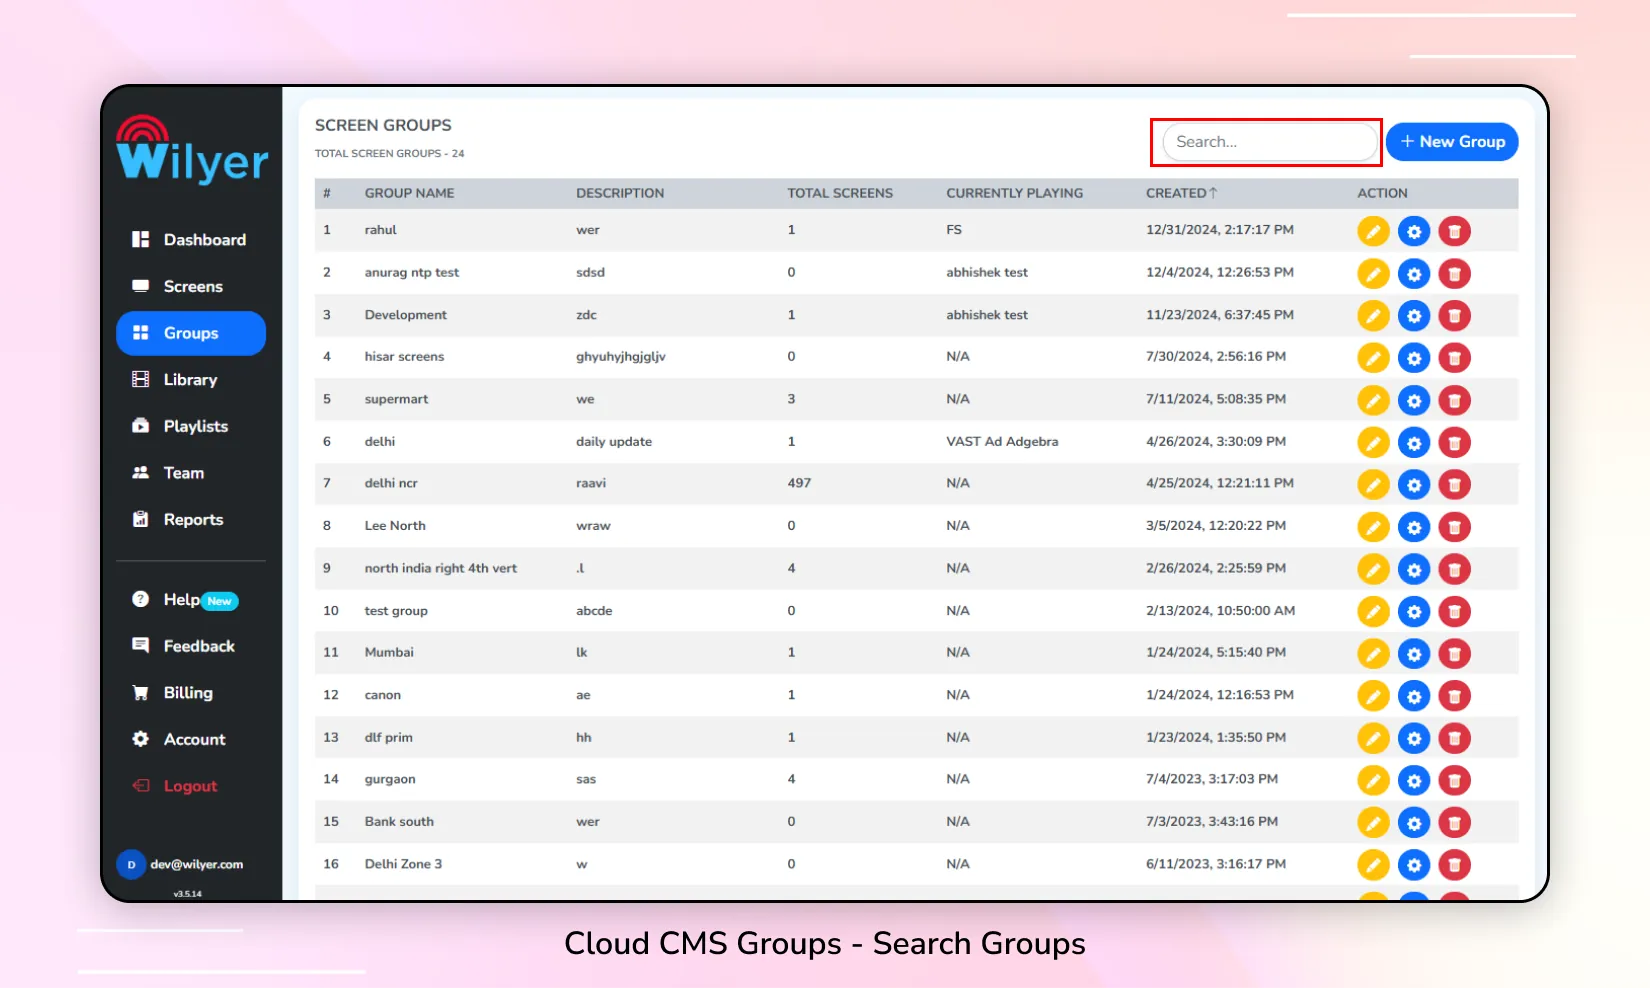Delete the Development group
Image resolution: width=1650 pixels, height=988 pixels.
pyautogui.click(x=1455, y=316)
